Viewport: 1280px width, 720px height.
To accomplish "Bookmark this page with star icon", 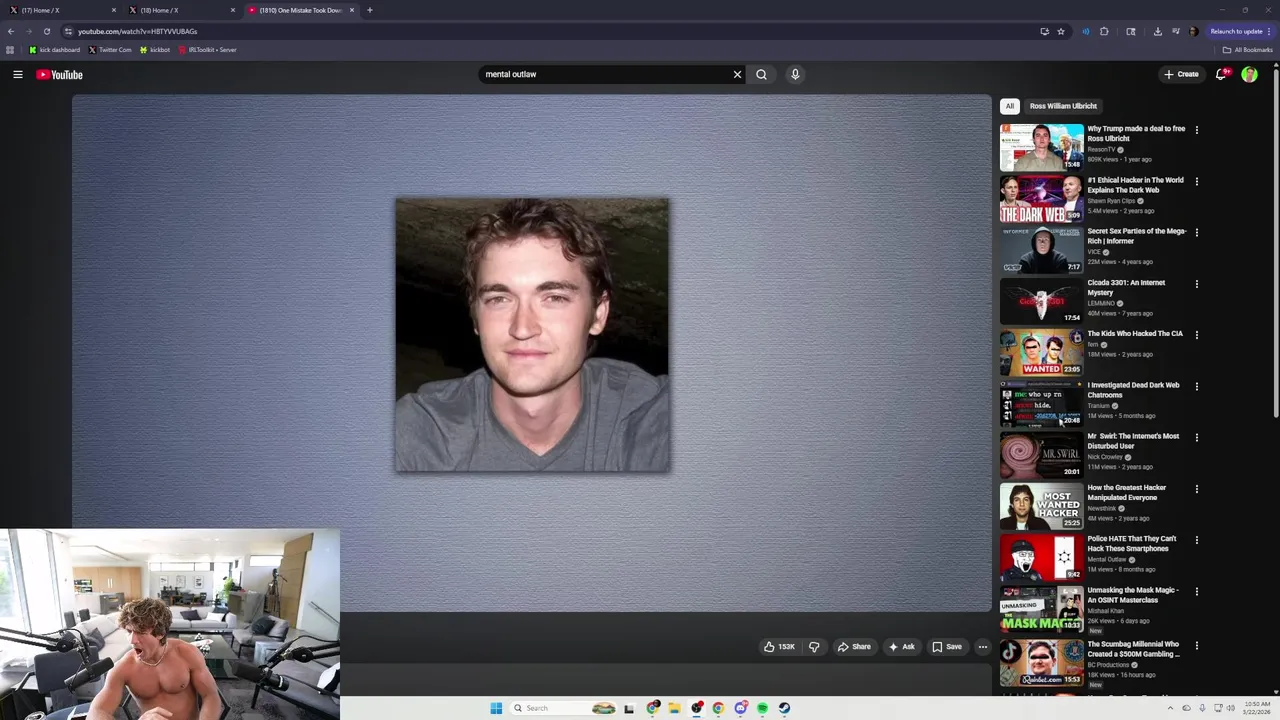I will coord(1061,31).
